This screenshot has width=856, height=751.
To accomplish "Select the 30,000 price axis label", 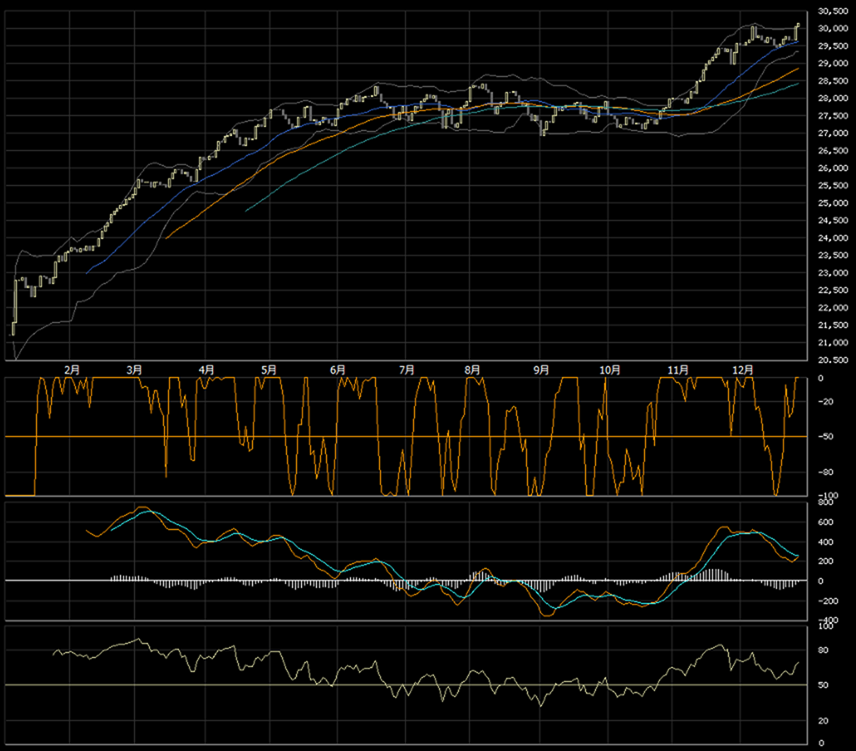I will click(833, 28).
